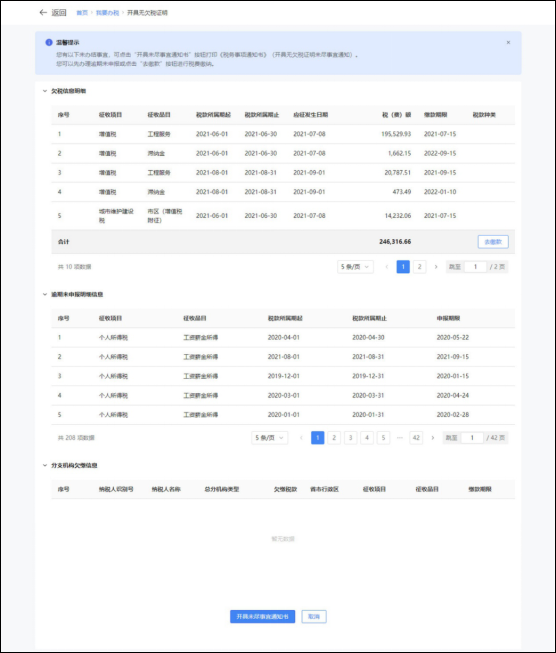Next page arrow in overdue filings pagination
556x653 pixels.
click(433, 438)
